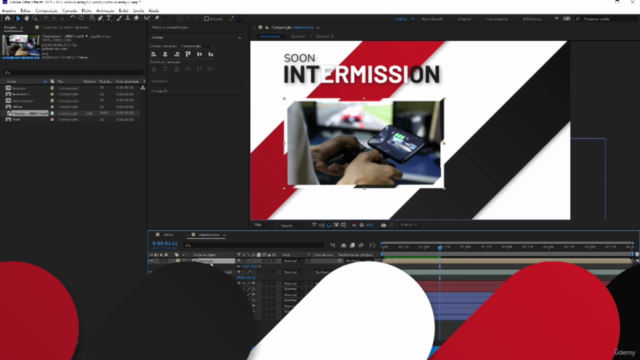The image size is (640, 360).
Task: Toggle the transparency grid in the viewer
Action: click(x=321, y=225)
